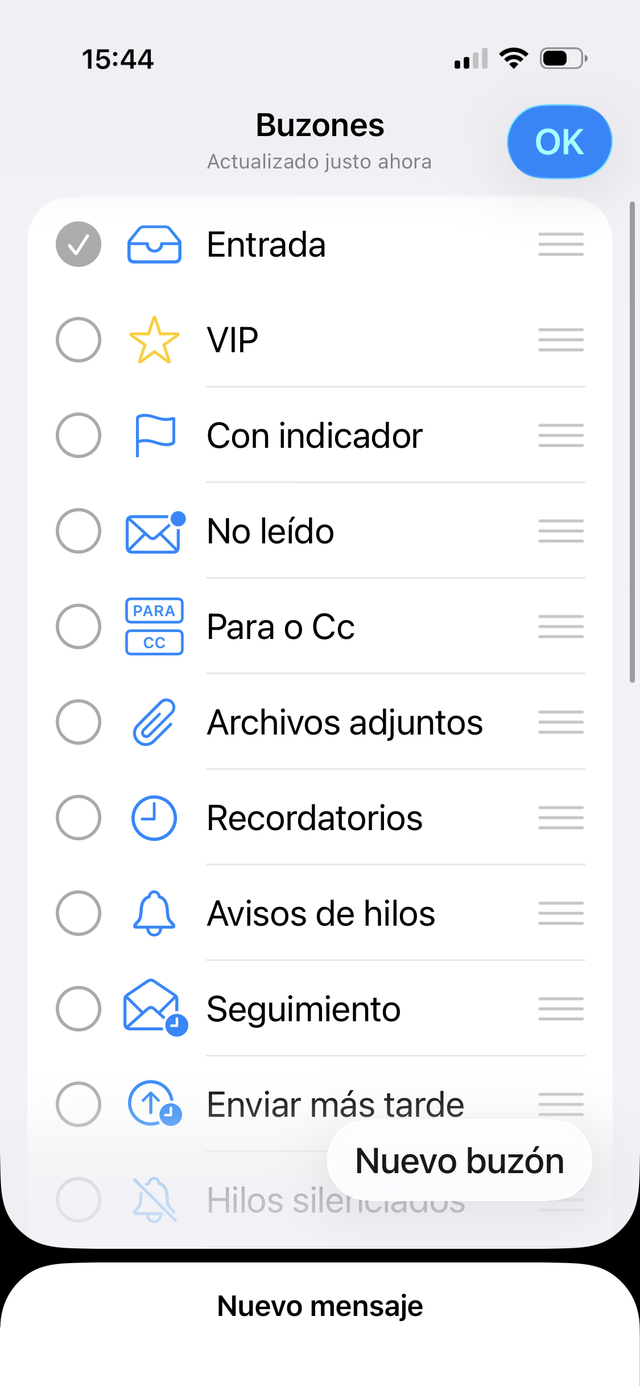The height and width of the screenshot is (1386, 640).
Task: Uncheck the Entrada mailbox checkmark
Action: click(78, 245)
